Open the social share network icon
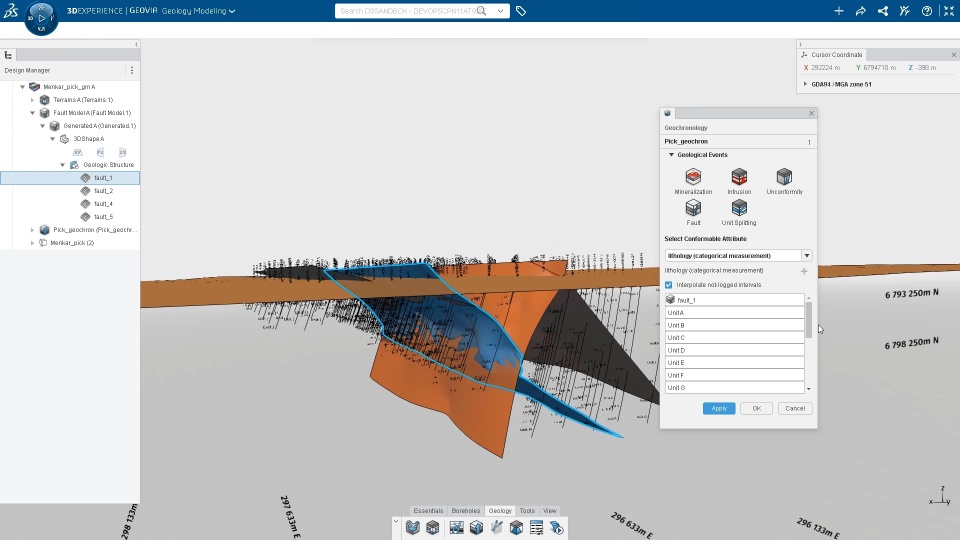 coord(883,11)
